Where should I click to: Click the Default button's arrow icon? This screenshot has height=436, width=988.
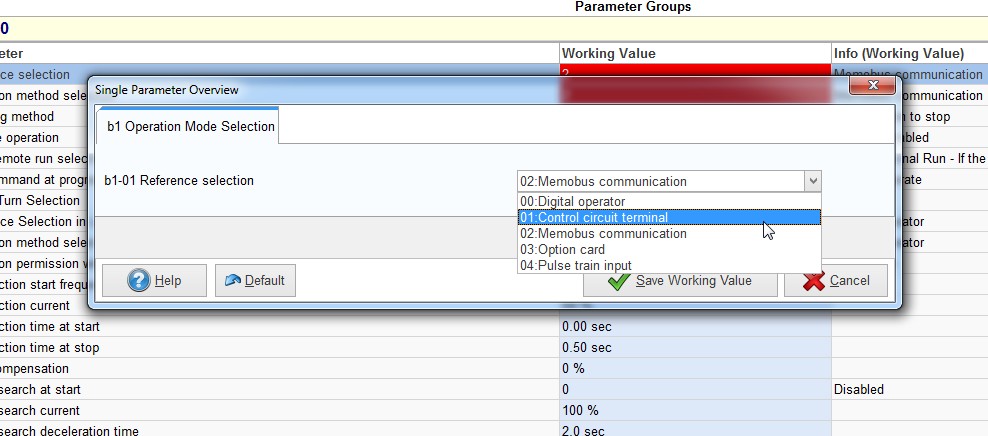pos(233,280)
